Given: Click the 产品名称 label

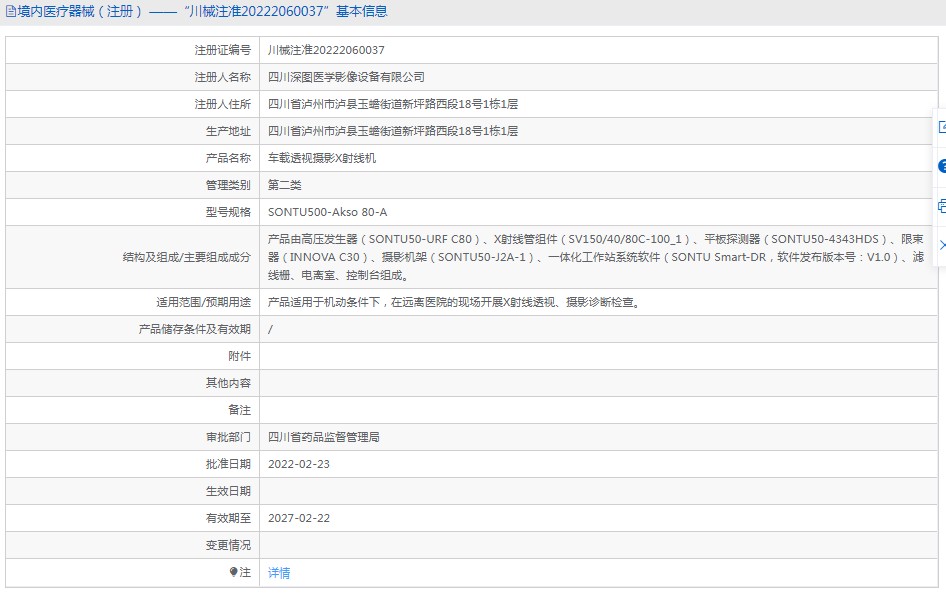Looking at the screenshot, I should tap(228, 158).
